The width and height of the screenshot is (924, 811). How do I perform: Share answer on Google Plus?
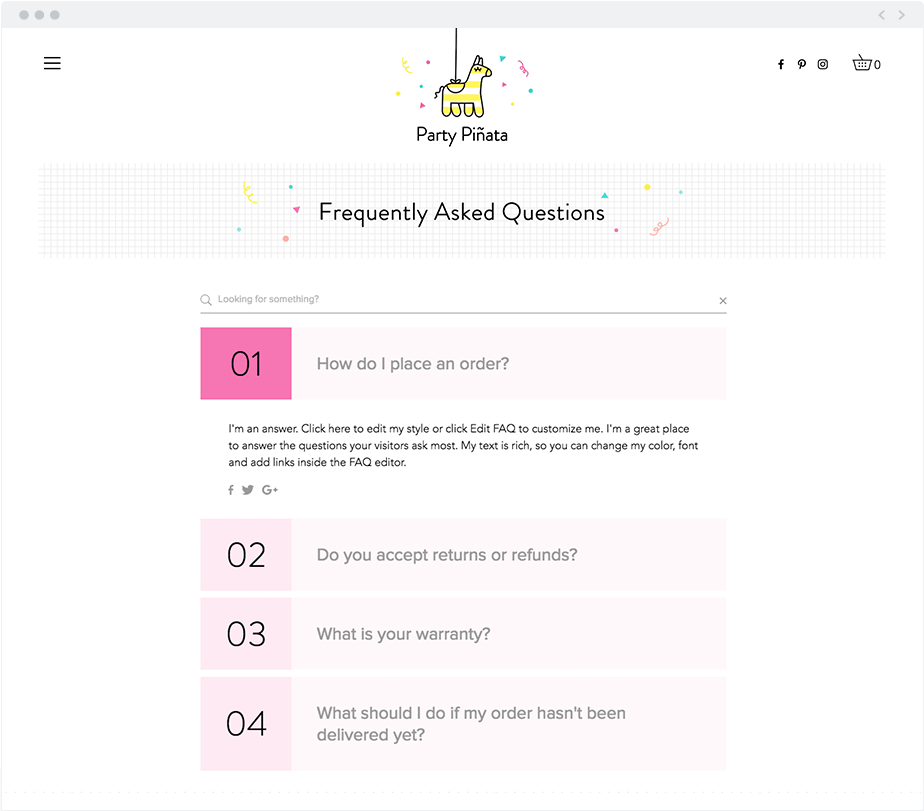click(270, 490)
